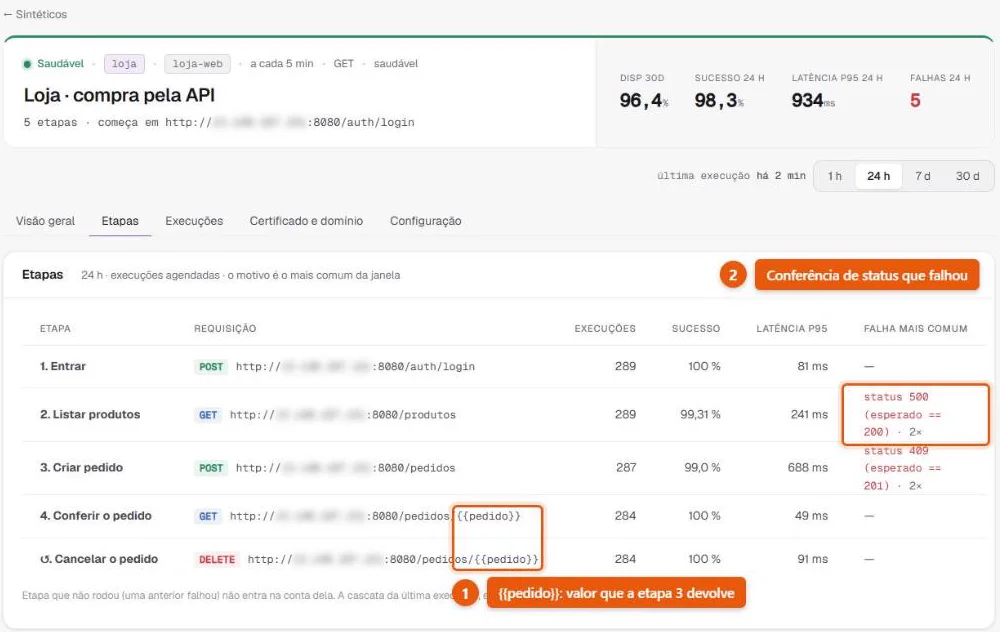Click the 99,31 % success of Listar produtos

coord(700,415)
